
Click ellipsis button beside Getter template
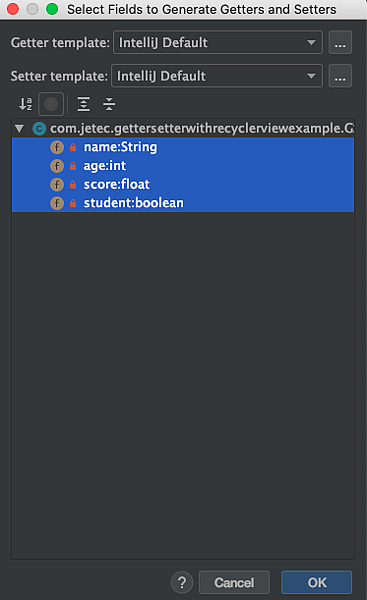[340, 42]
